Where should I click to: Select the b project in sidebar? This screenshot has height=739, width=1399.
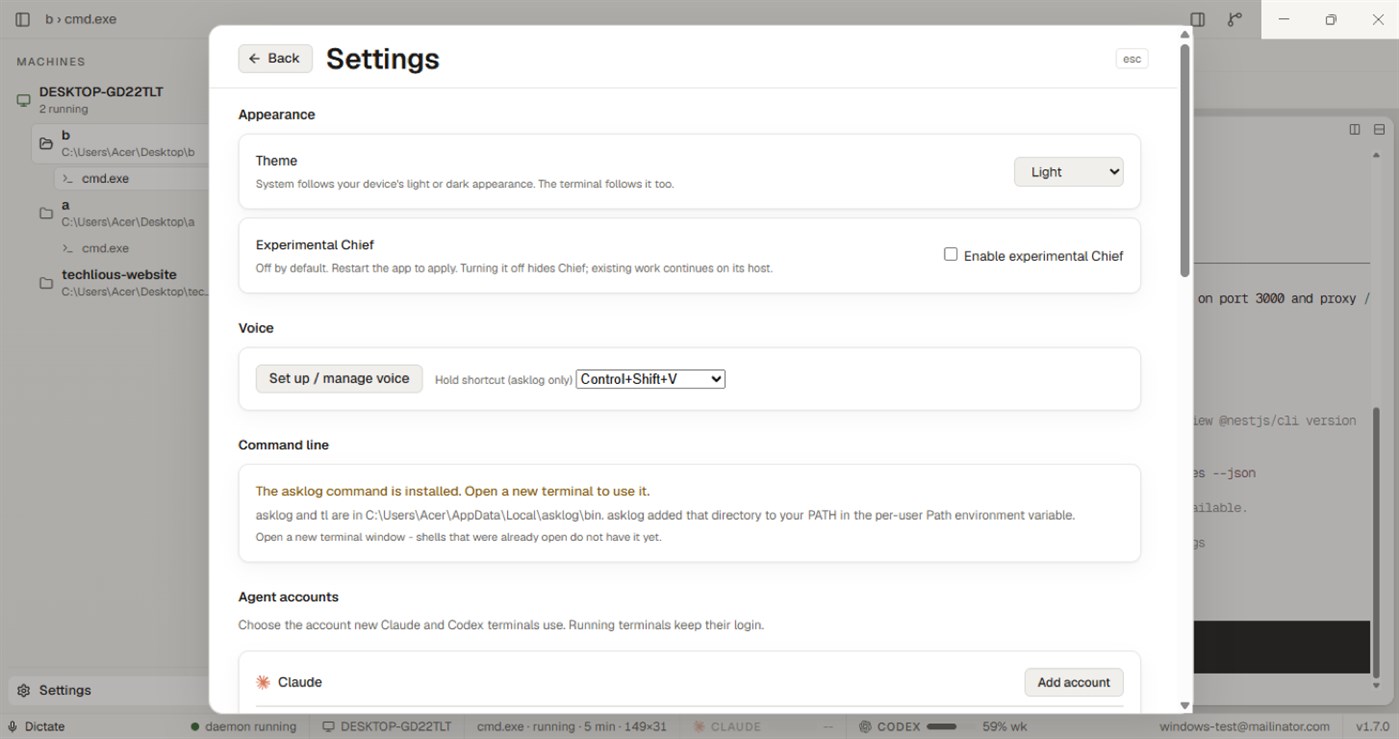click(120, 143)
